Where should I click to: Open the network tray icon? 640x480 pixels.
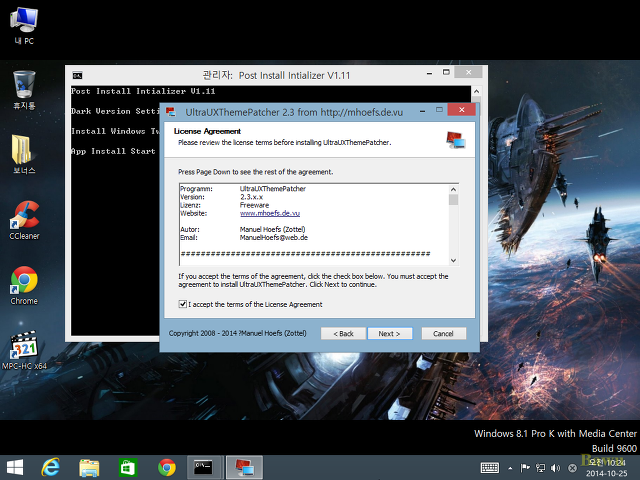(540, 468)
